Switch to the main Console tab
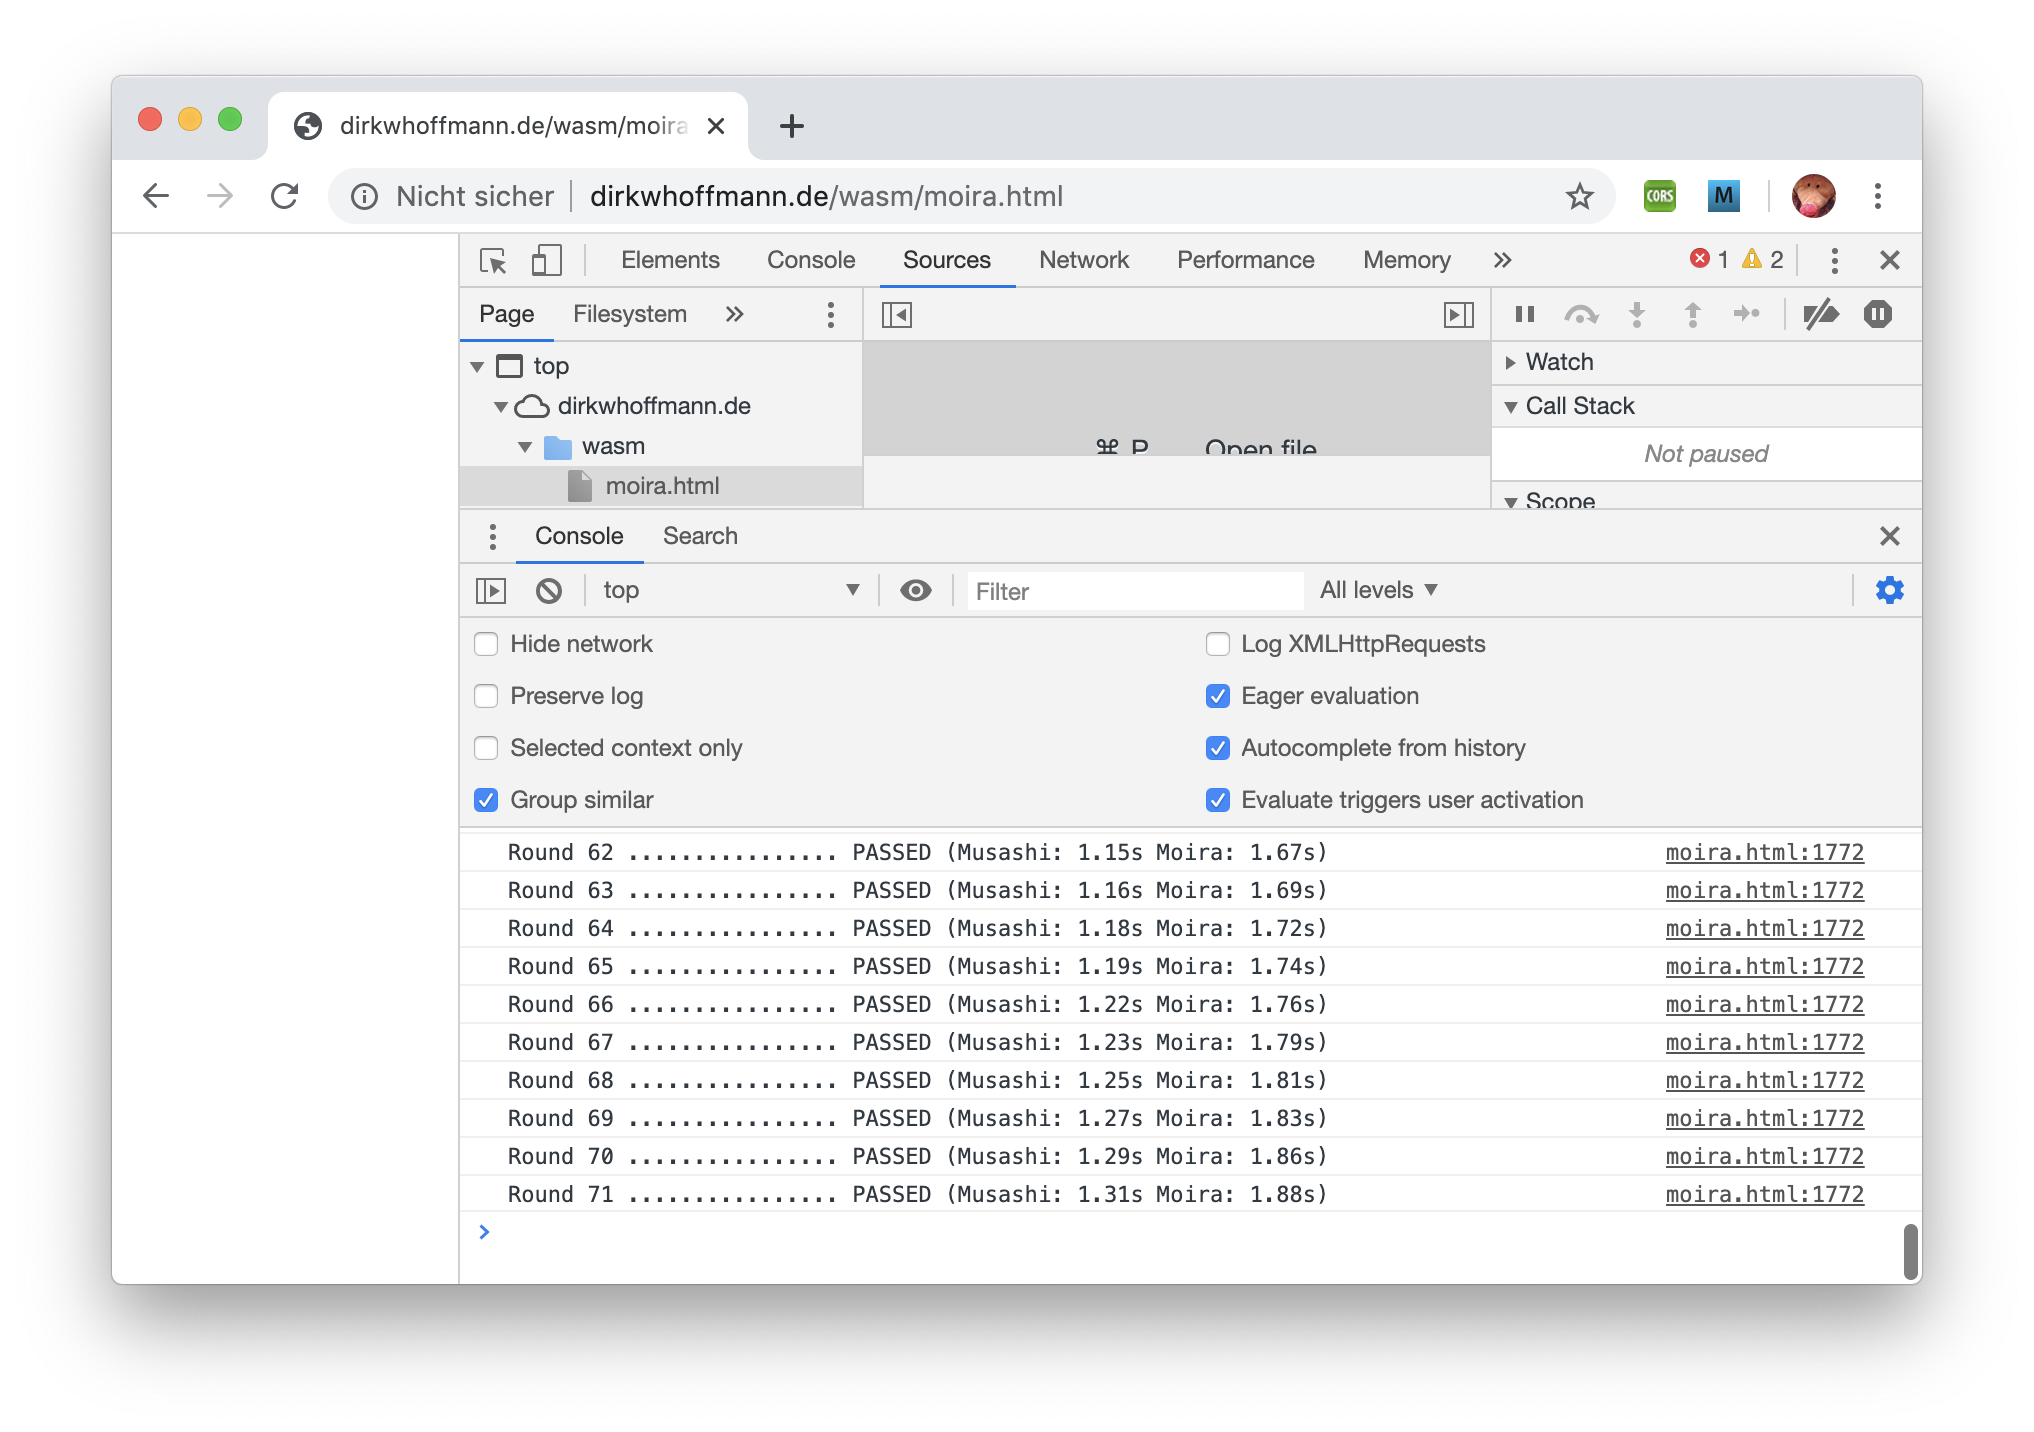 [x=811, y=260]
